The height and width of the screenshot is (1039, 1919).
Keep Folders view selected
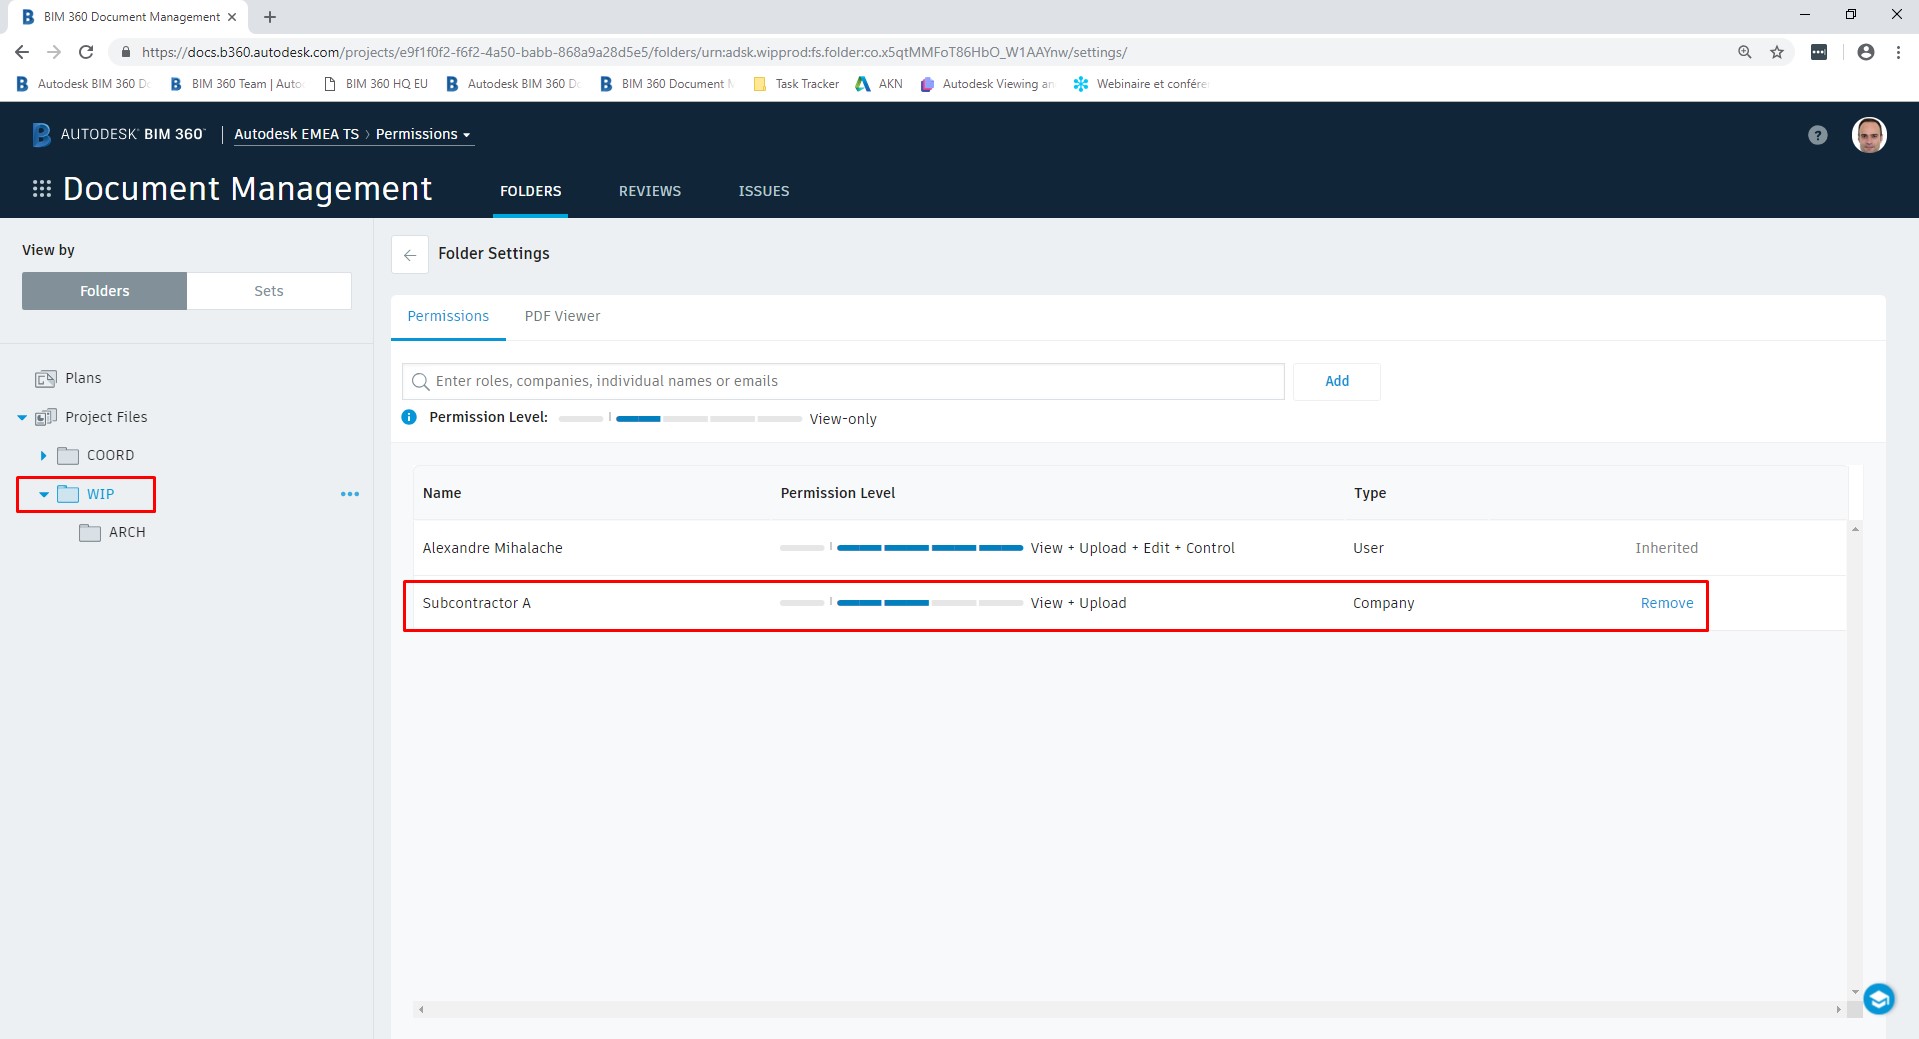(x=103, y=290)
